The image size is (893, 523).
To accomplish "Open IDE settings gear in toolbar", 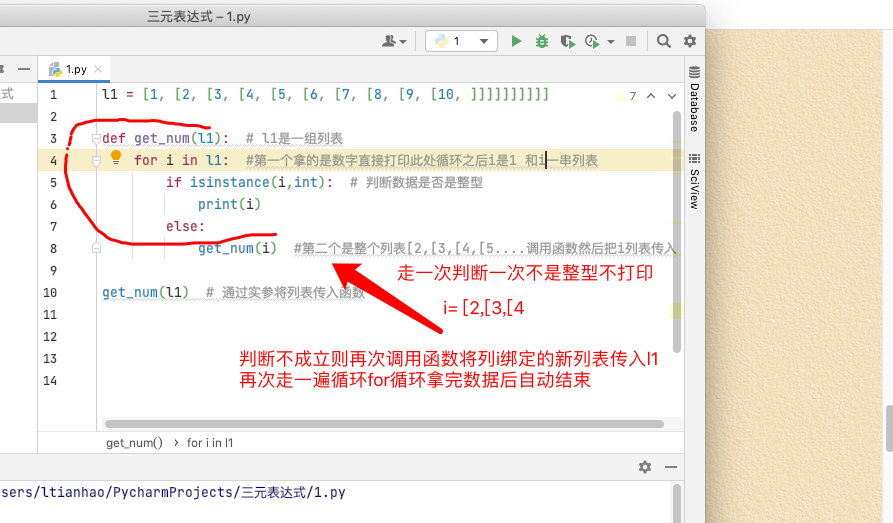I will click(x=690, y=41).
